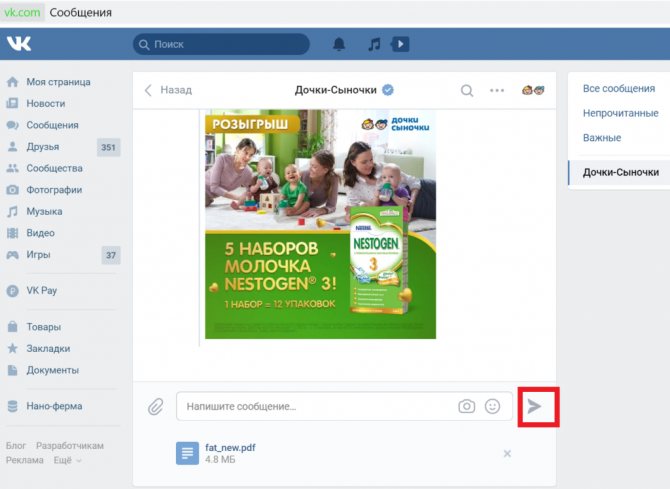The image size is (670, 489).
Task: Open the three dots actions menu
Action: (x=497, y=90)
